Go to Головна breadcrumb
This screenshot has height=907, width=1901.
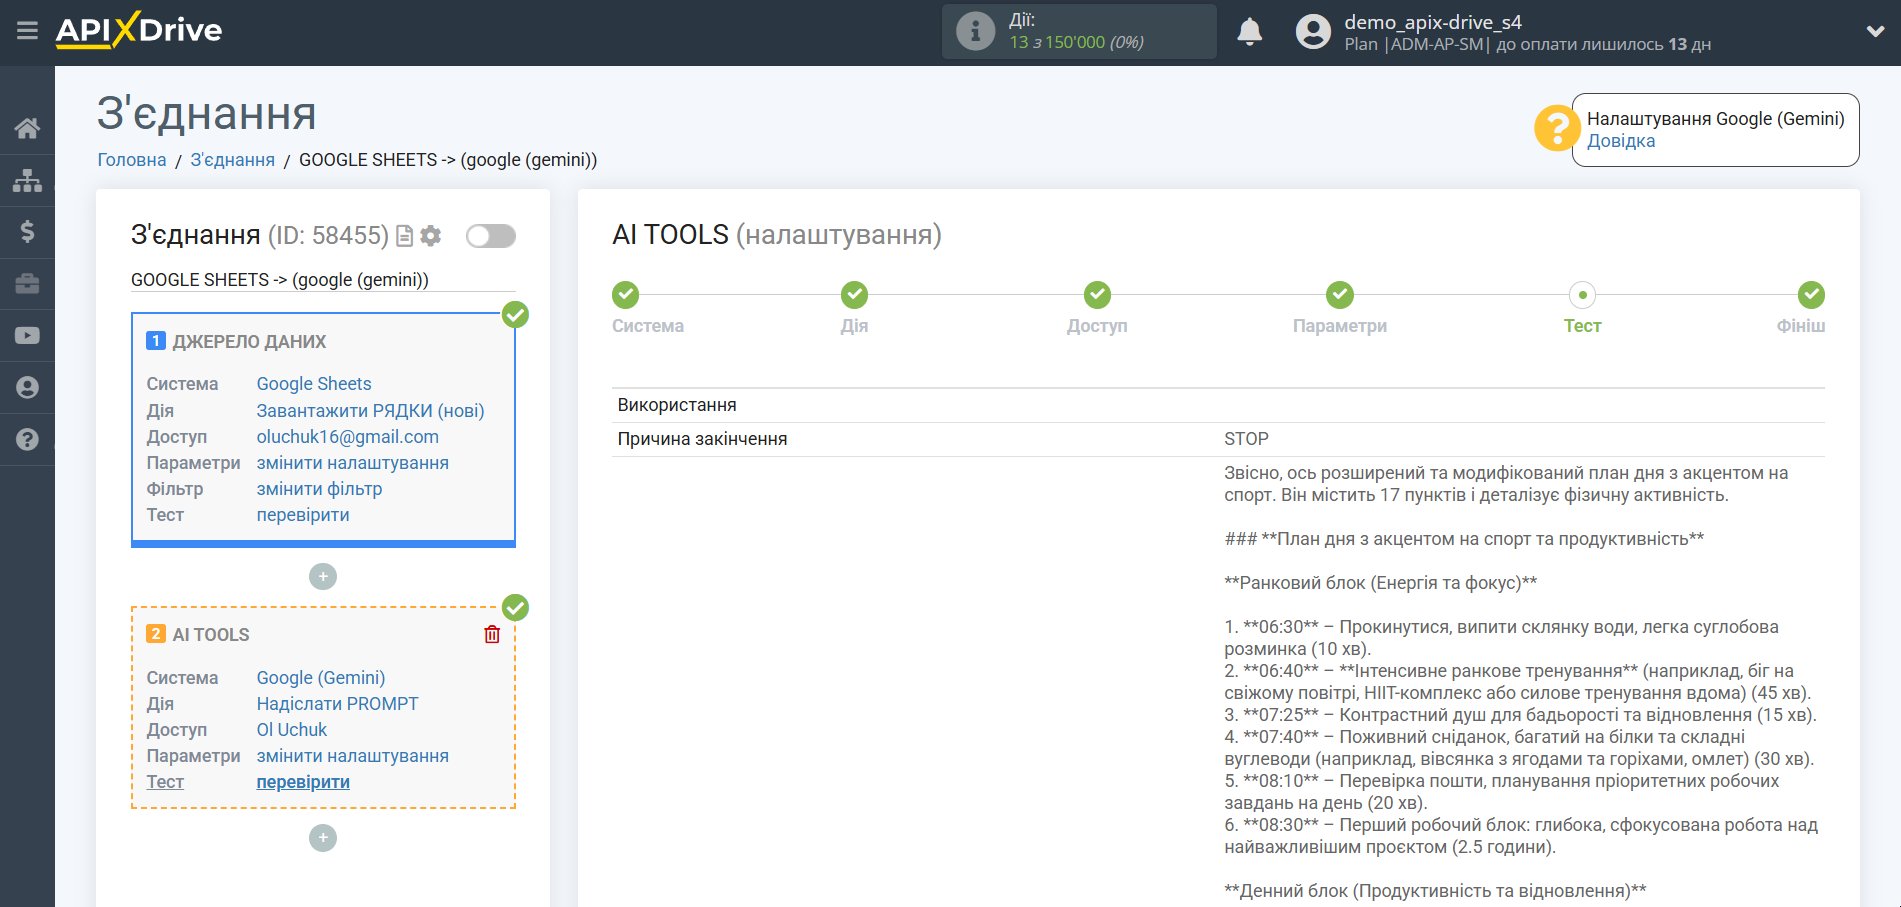(x=132, y=160)
